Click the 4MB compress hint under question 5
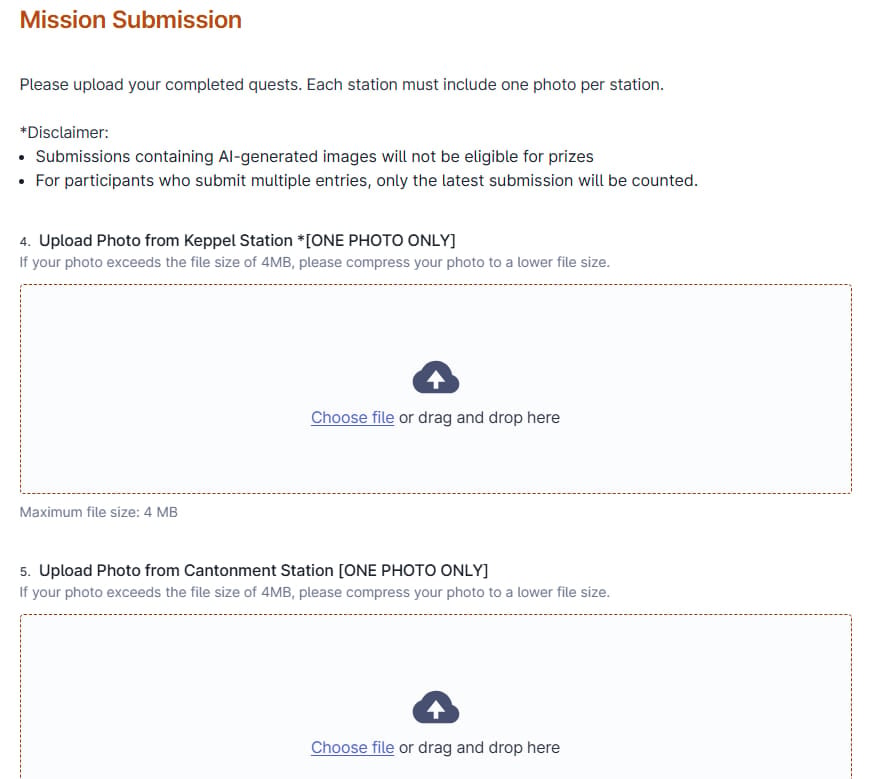Image resolution: width=878 pixels, height=779 pixels. (315, 592)
